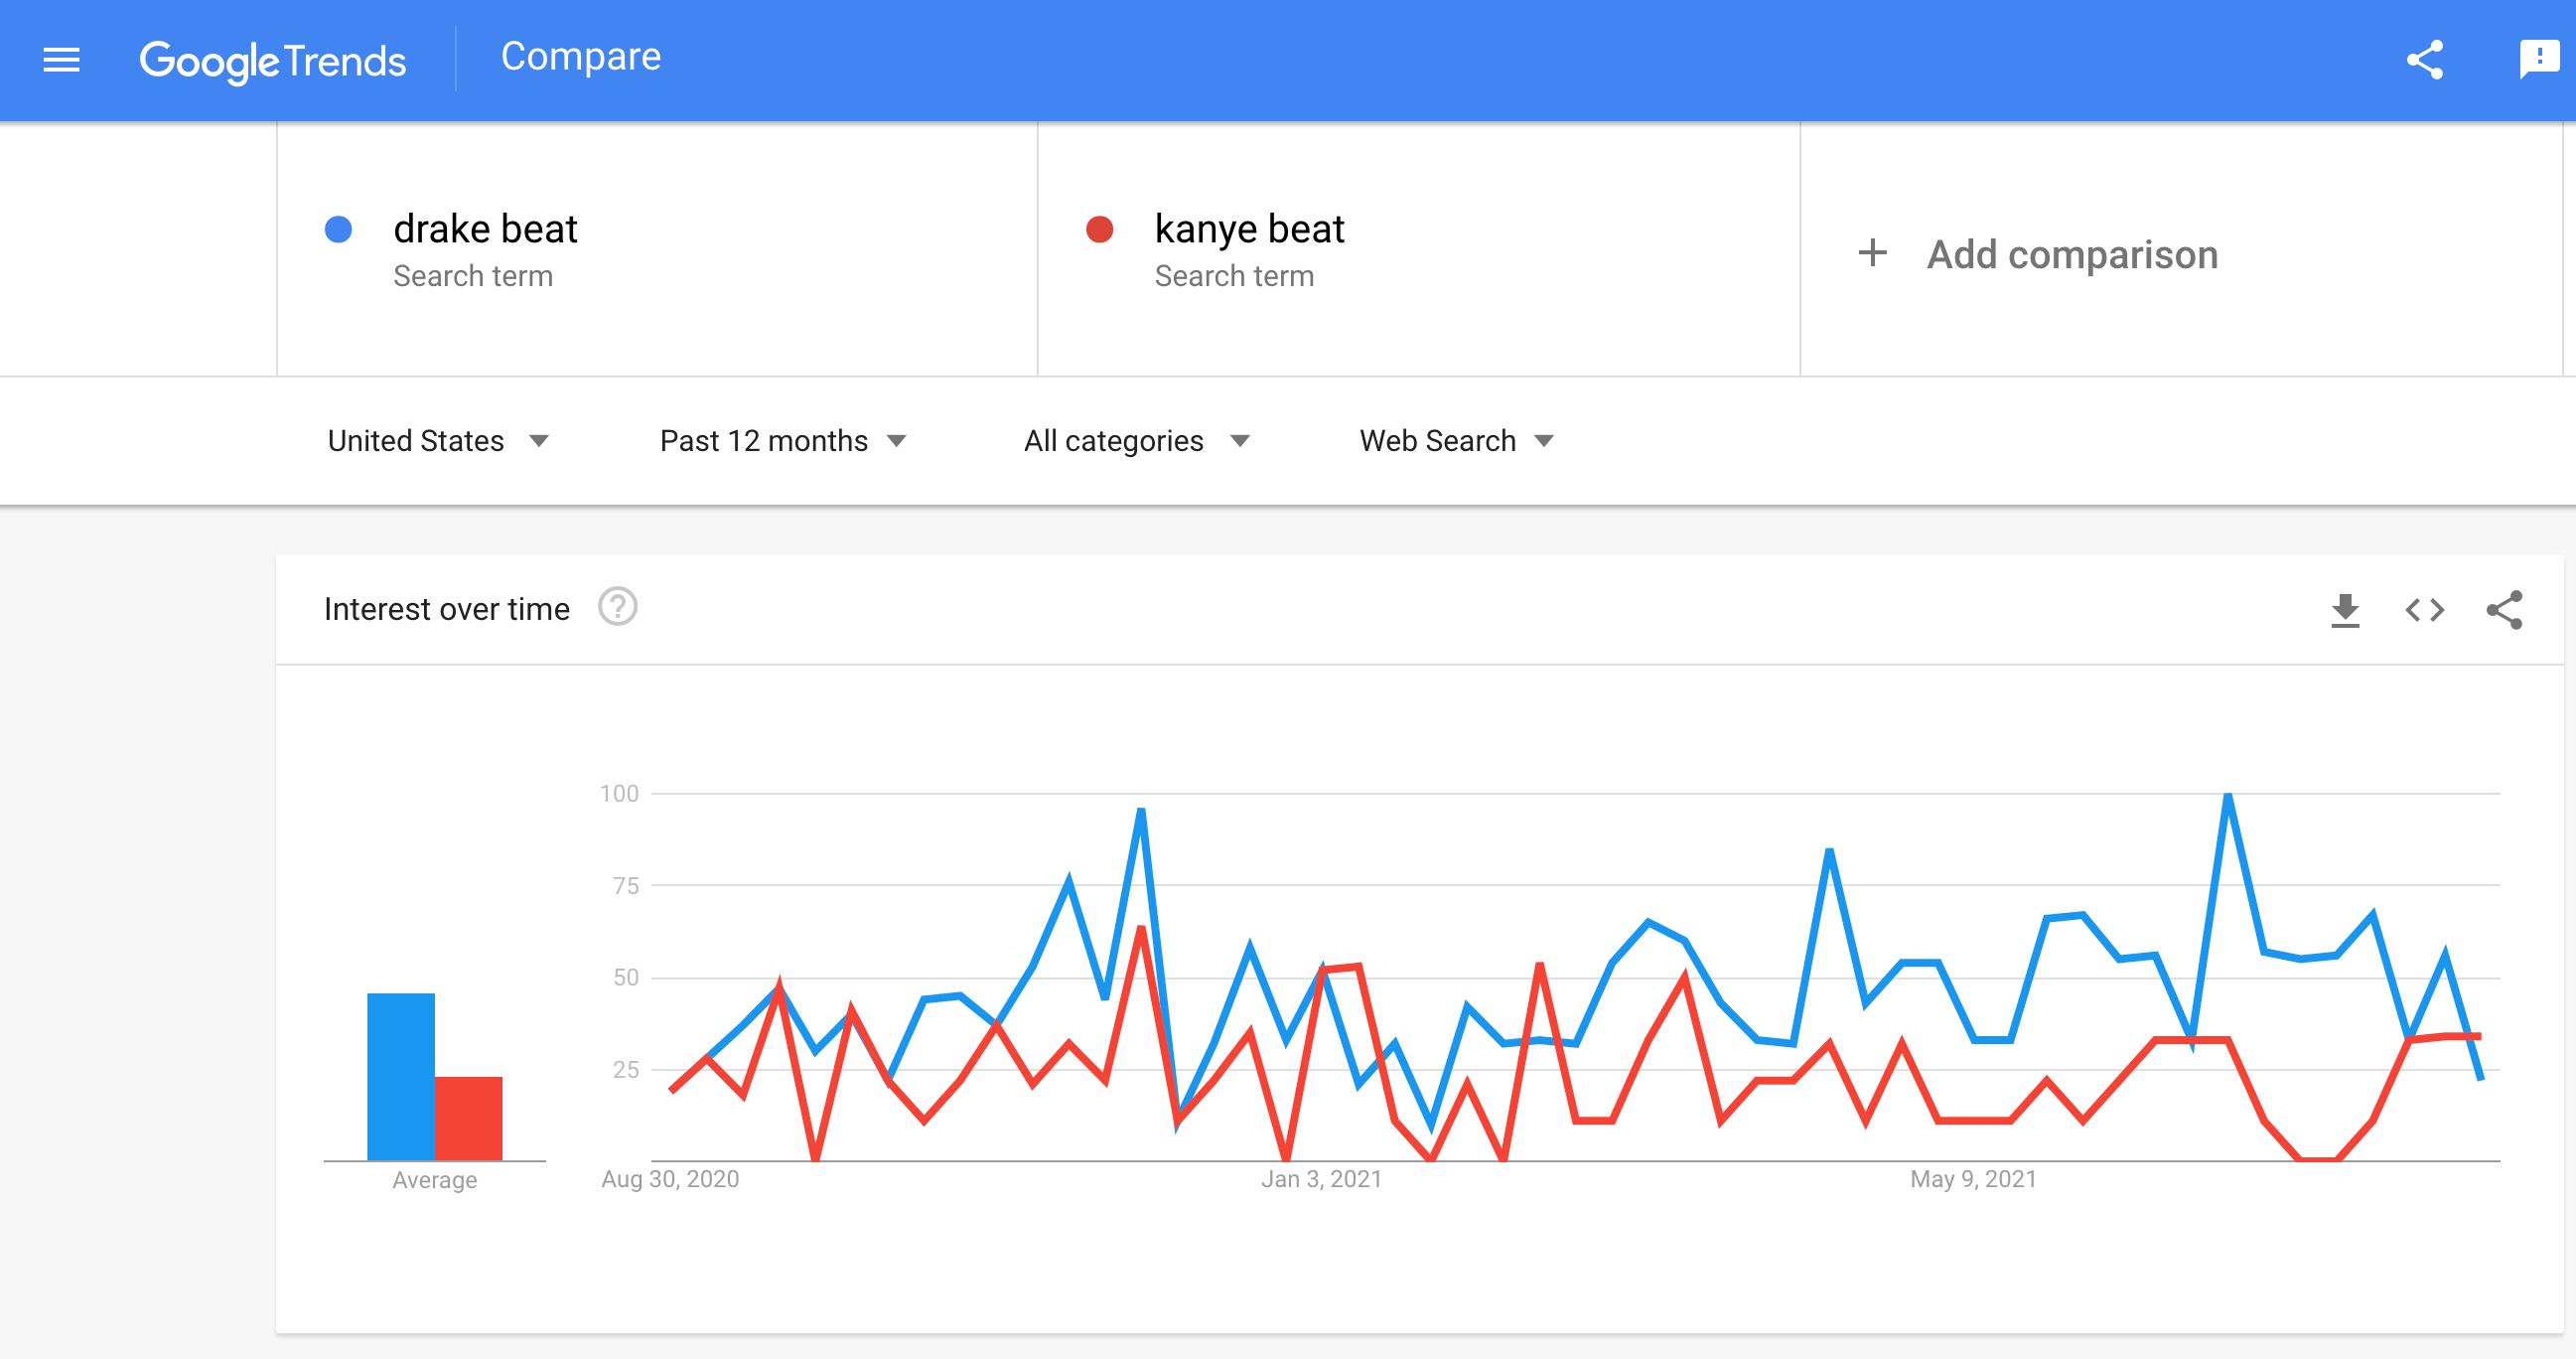The width and height of the screenshot is (2576, 1359).
Task: Click the header share icon
Action: [2424, 60]
